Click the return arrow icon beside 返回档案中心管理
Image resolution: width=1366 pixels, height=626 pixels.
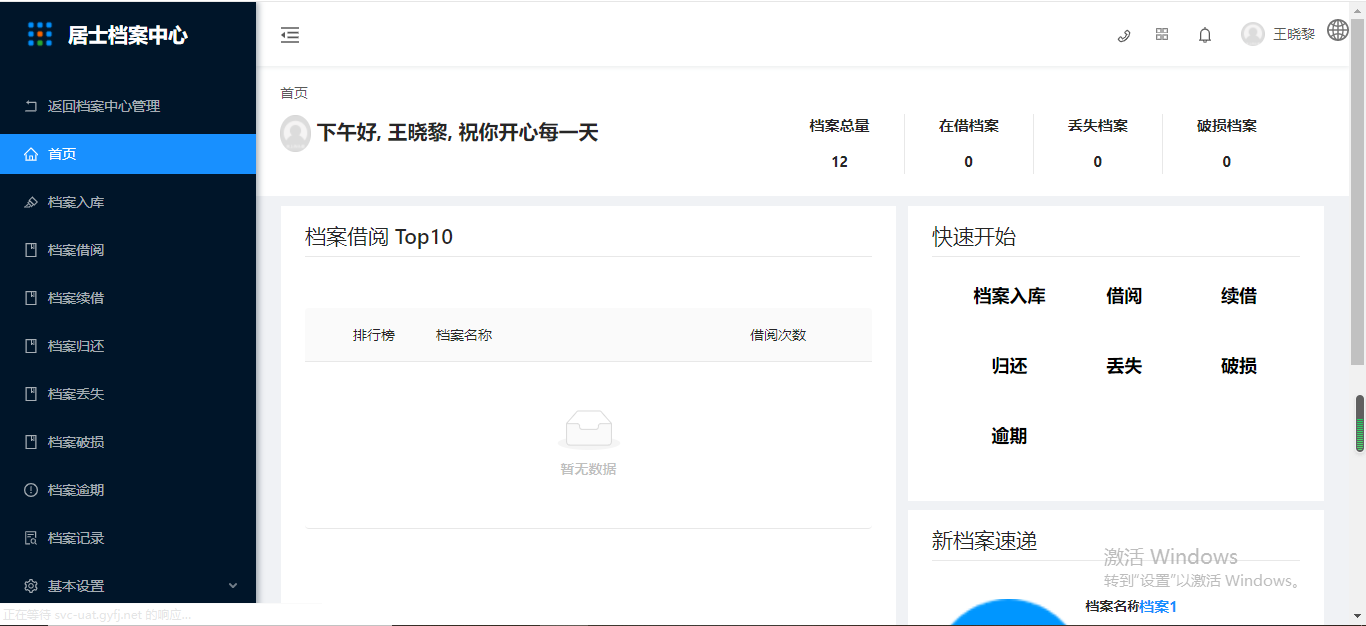coord(31,106)
